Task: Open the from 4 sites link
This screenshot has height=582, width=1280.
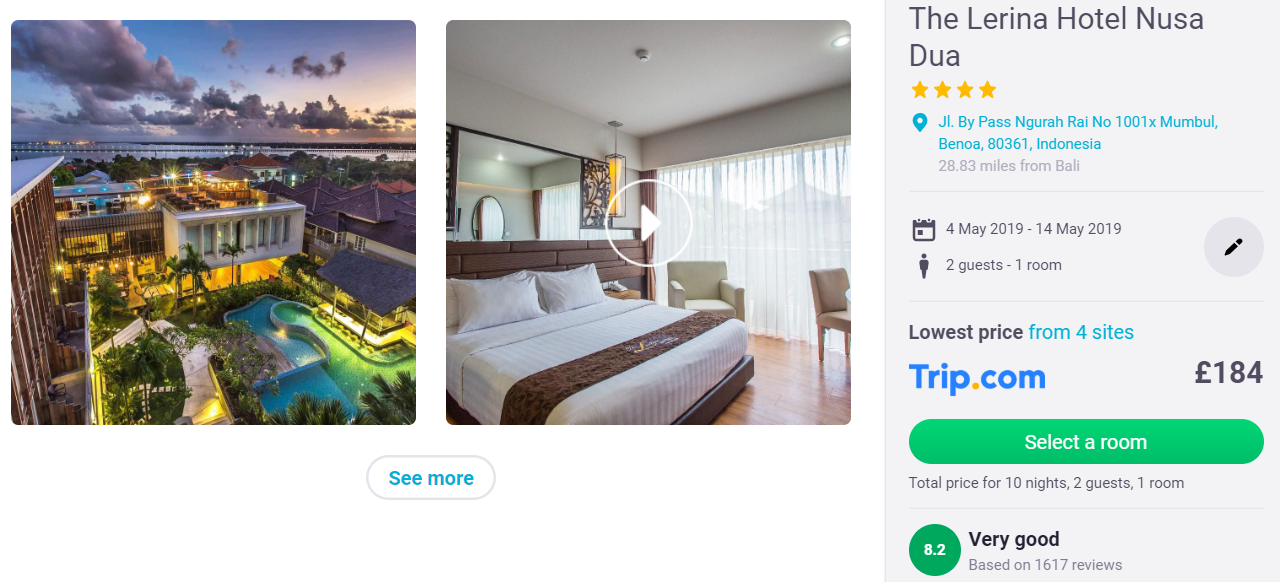Action: coord(1081,332)
